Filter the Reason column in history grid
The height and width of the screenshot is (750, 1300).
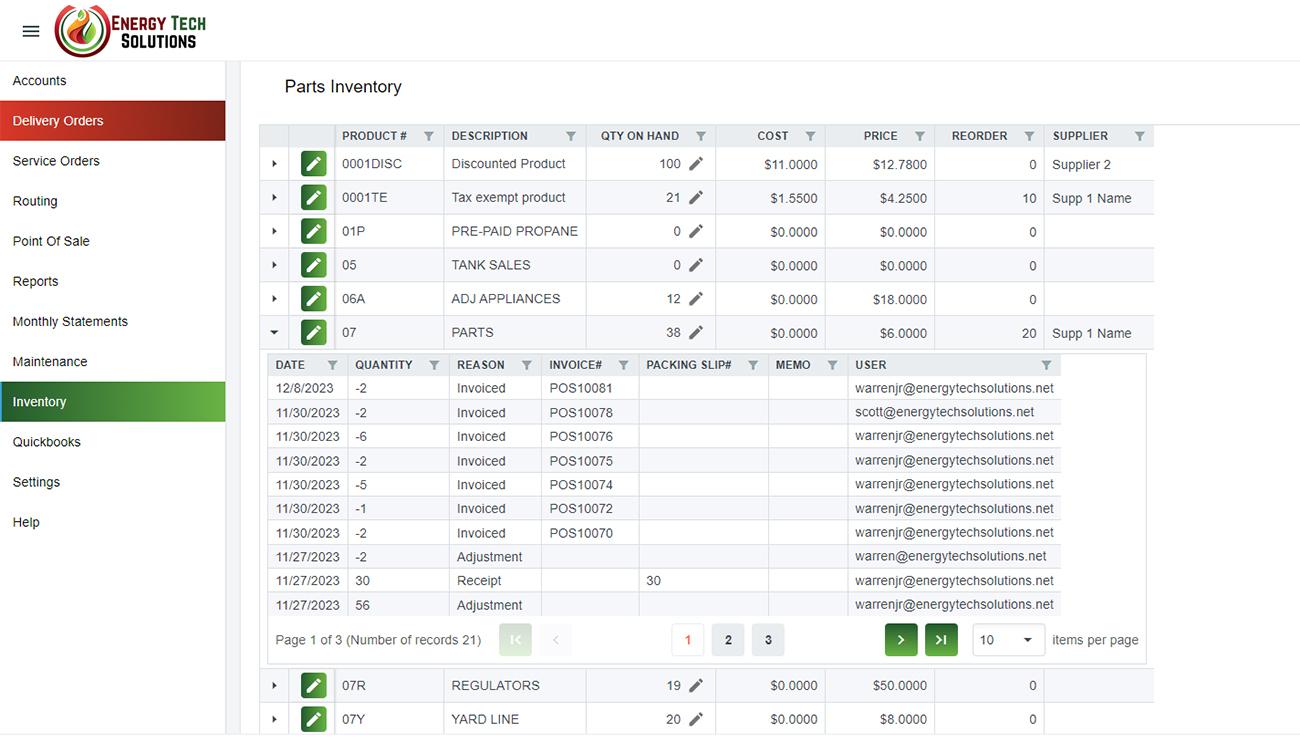526,365
